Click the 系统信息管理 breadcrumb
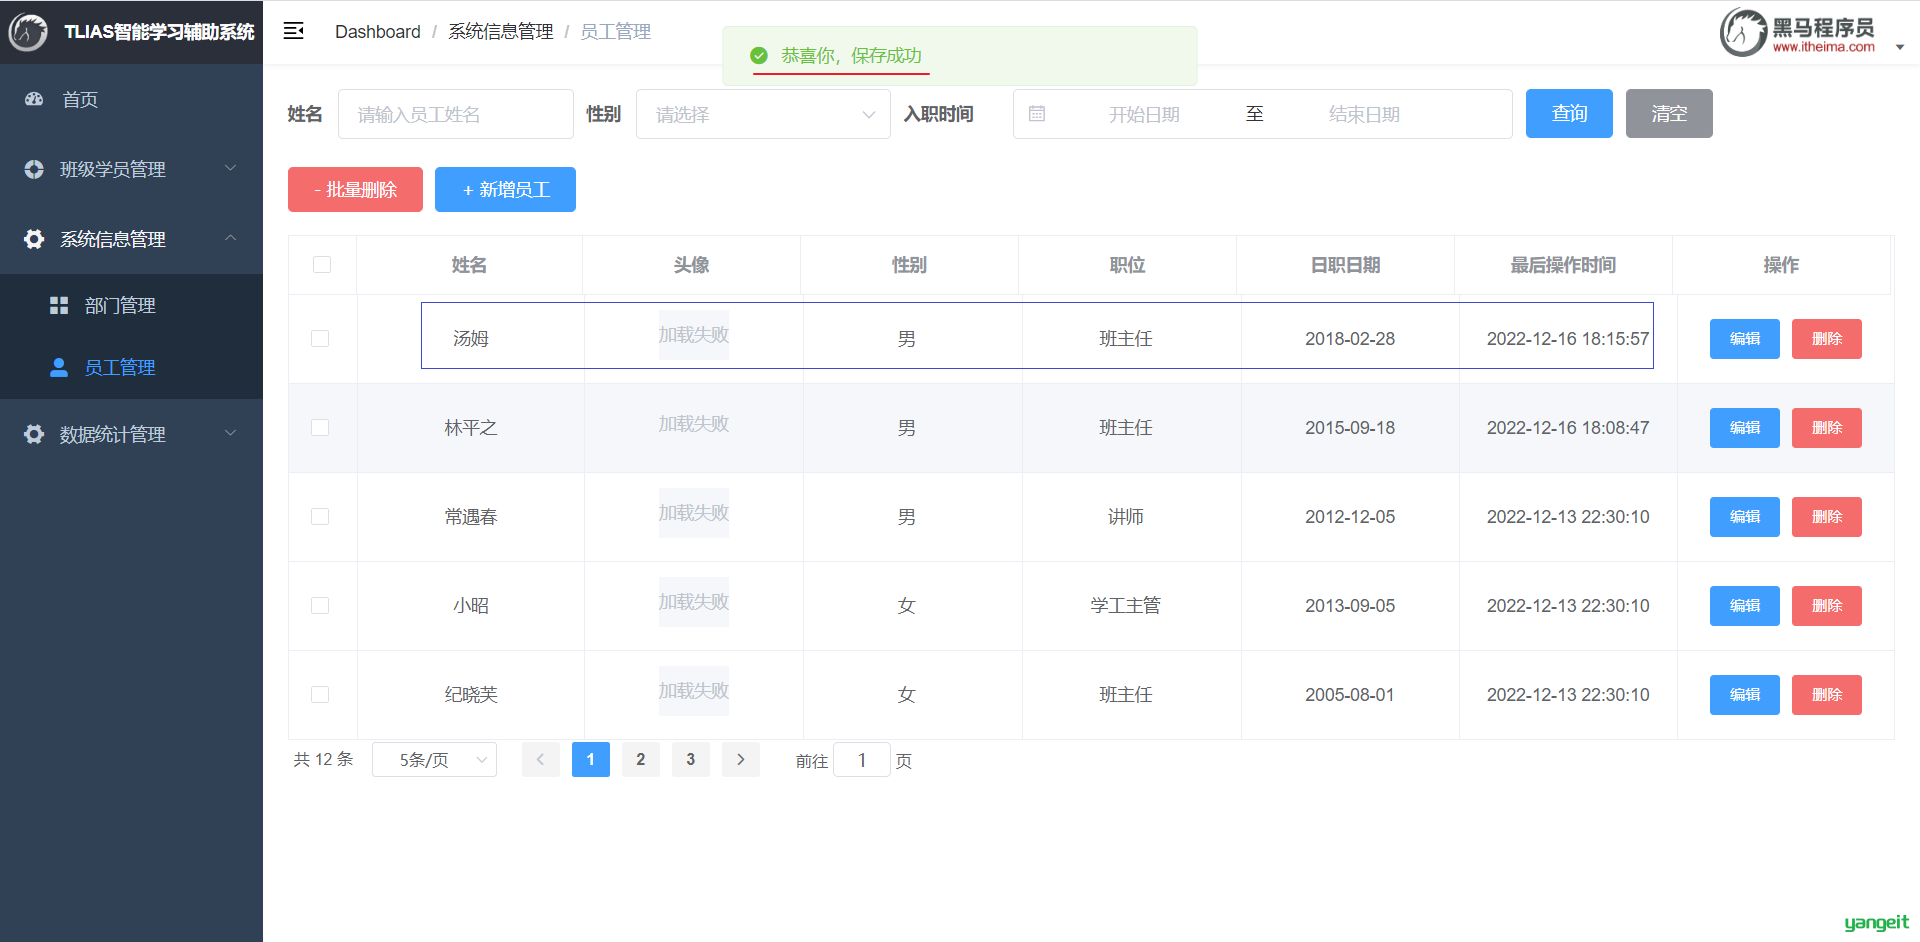The width and height of the screenshot is (1920, 942). click(x=501, y=32)
